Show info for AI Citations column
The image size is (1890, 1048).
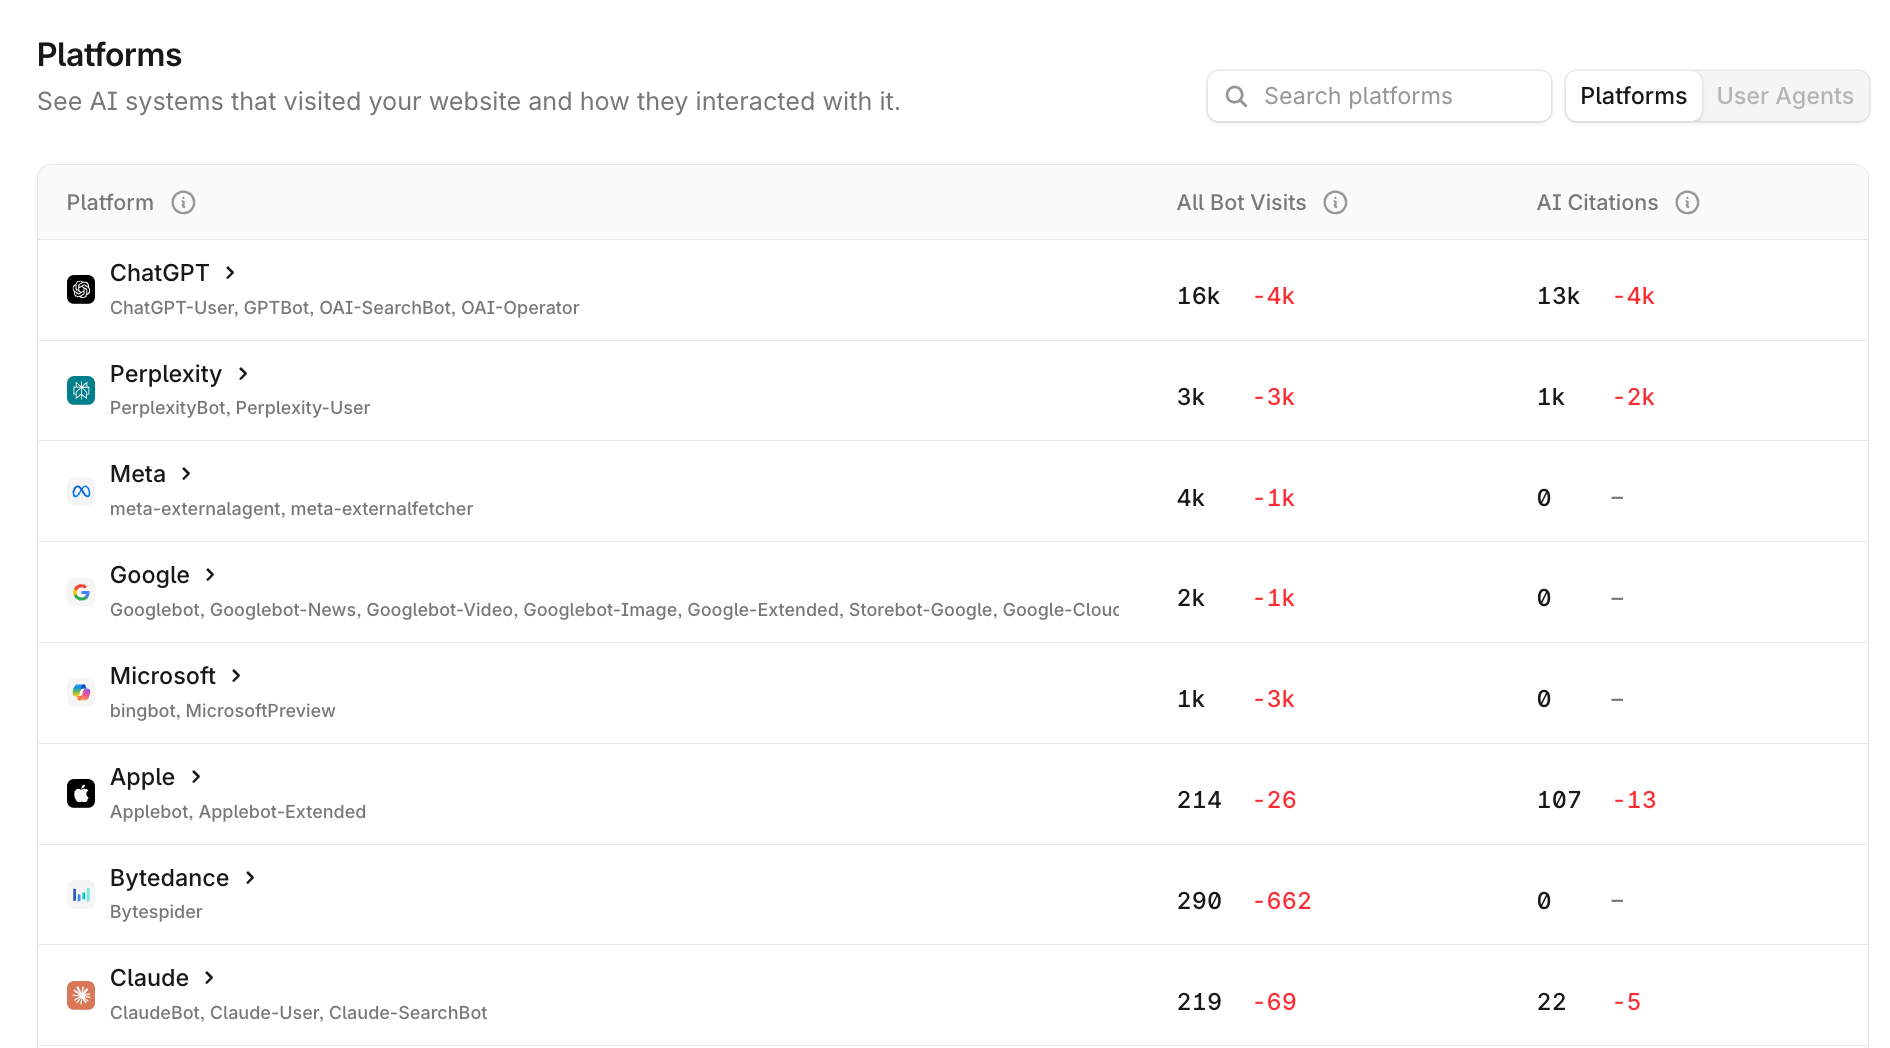(1687, 203)
